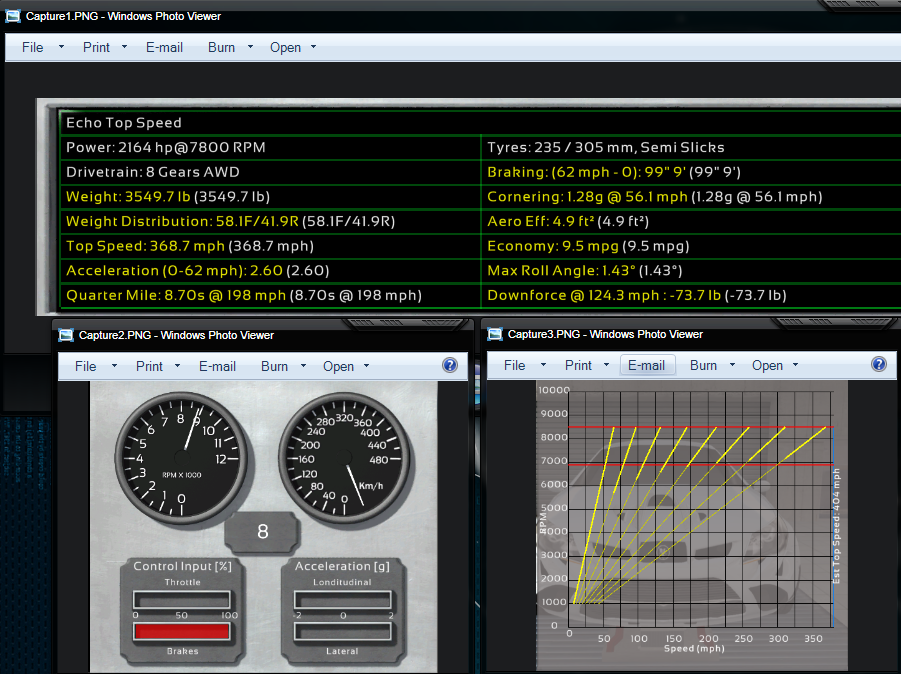Click the "Quarter Mile: 8.70s @ 198 mph" cell
Viewport: 901px width, 674px height.
coord(270,295)
